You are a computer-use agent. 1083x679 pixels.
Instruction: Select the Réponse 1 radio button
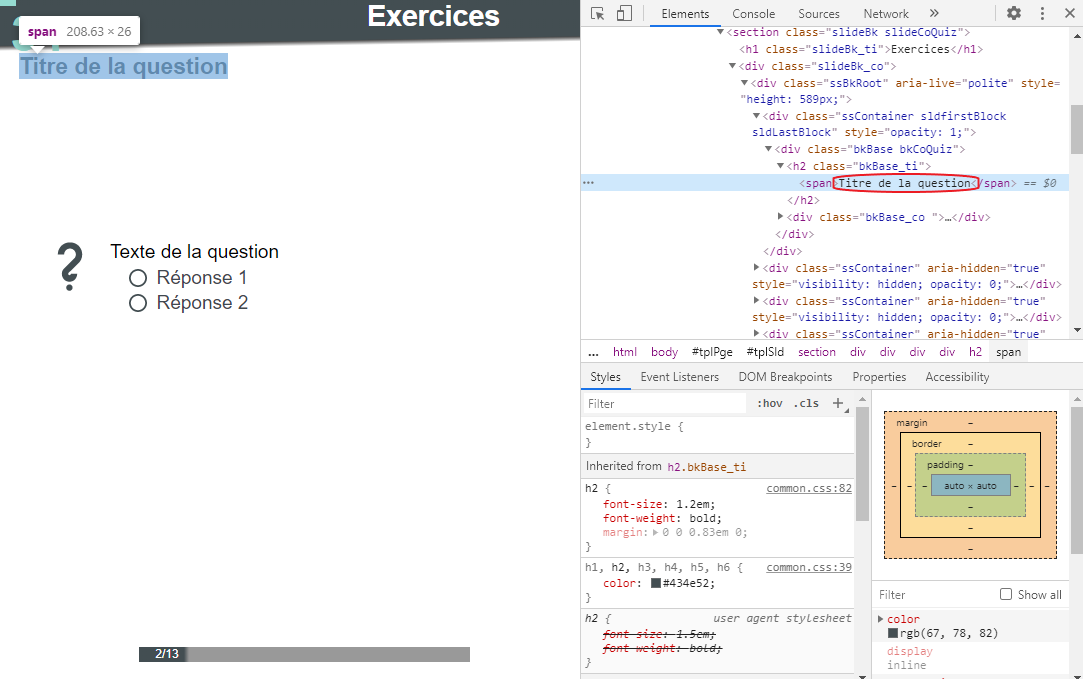pos(138,278)
